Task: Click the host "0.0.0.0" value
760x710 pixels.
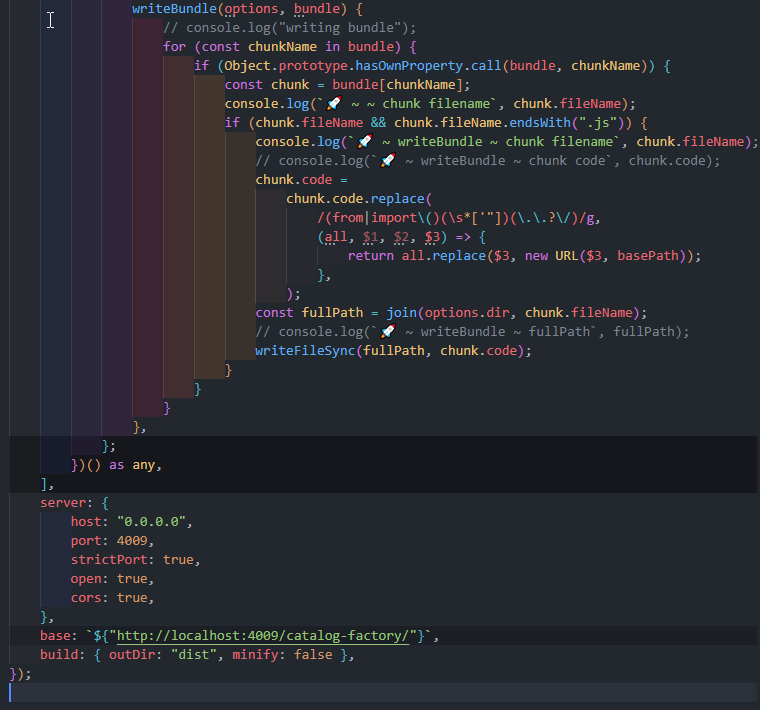Action: click(x=151, y=521)
